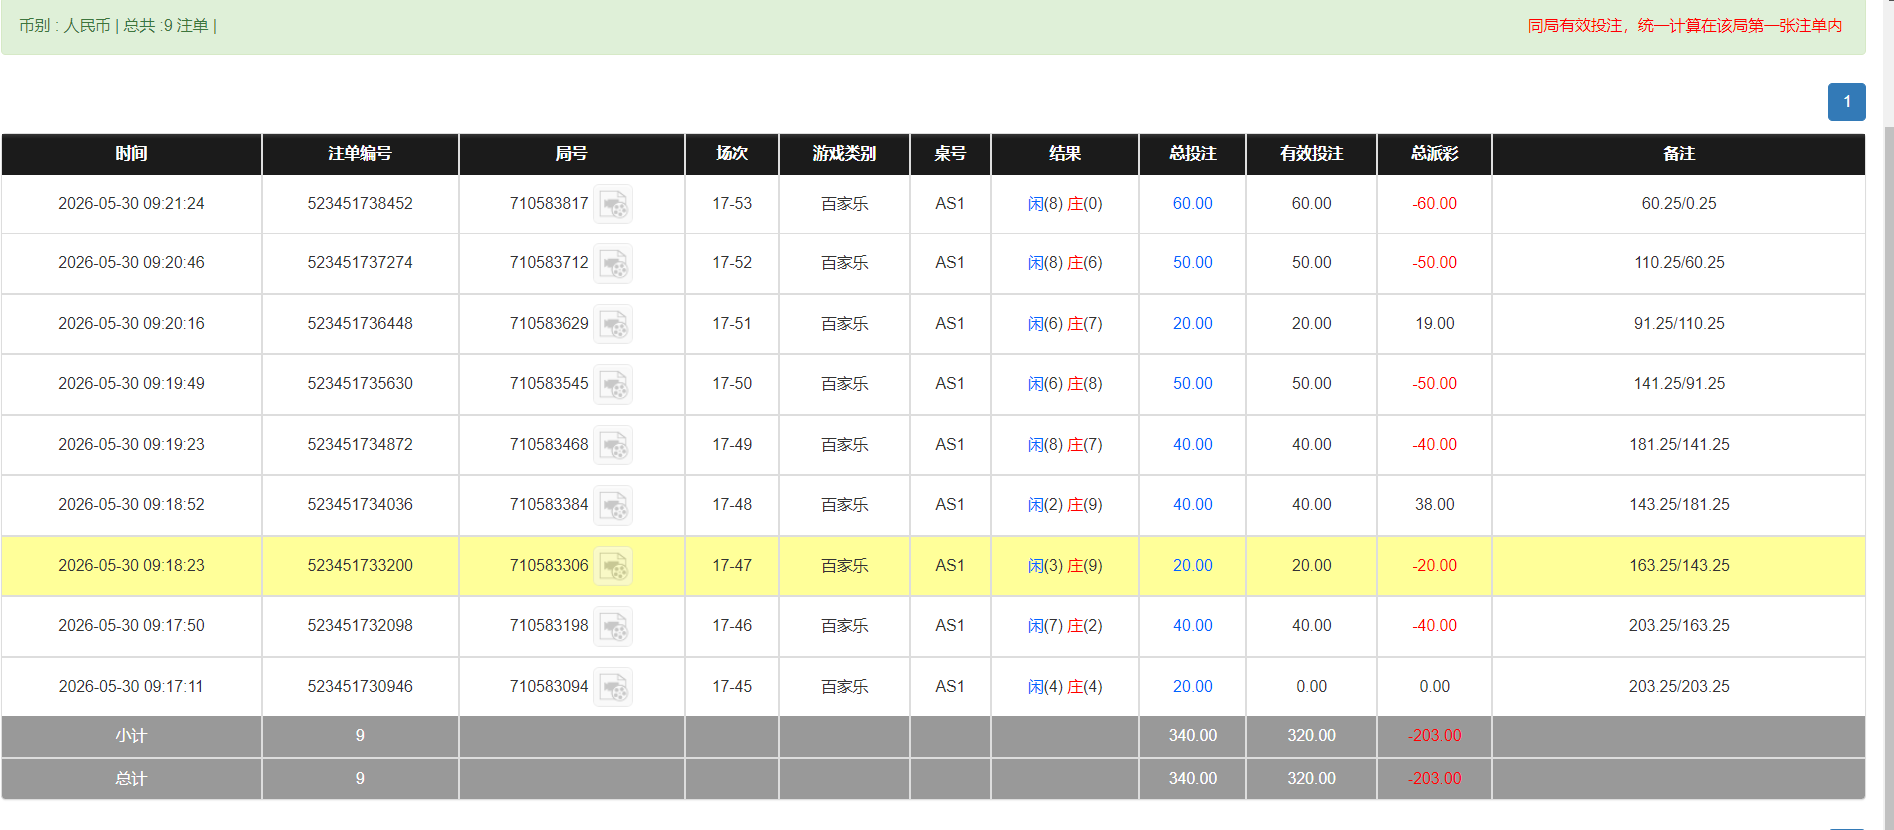Click timestamp 2026-05-30 09:18:23
This screenshot has width=1894, height=830.
tap(131, 566)
